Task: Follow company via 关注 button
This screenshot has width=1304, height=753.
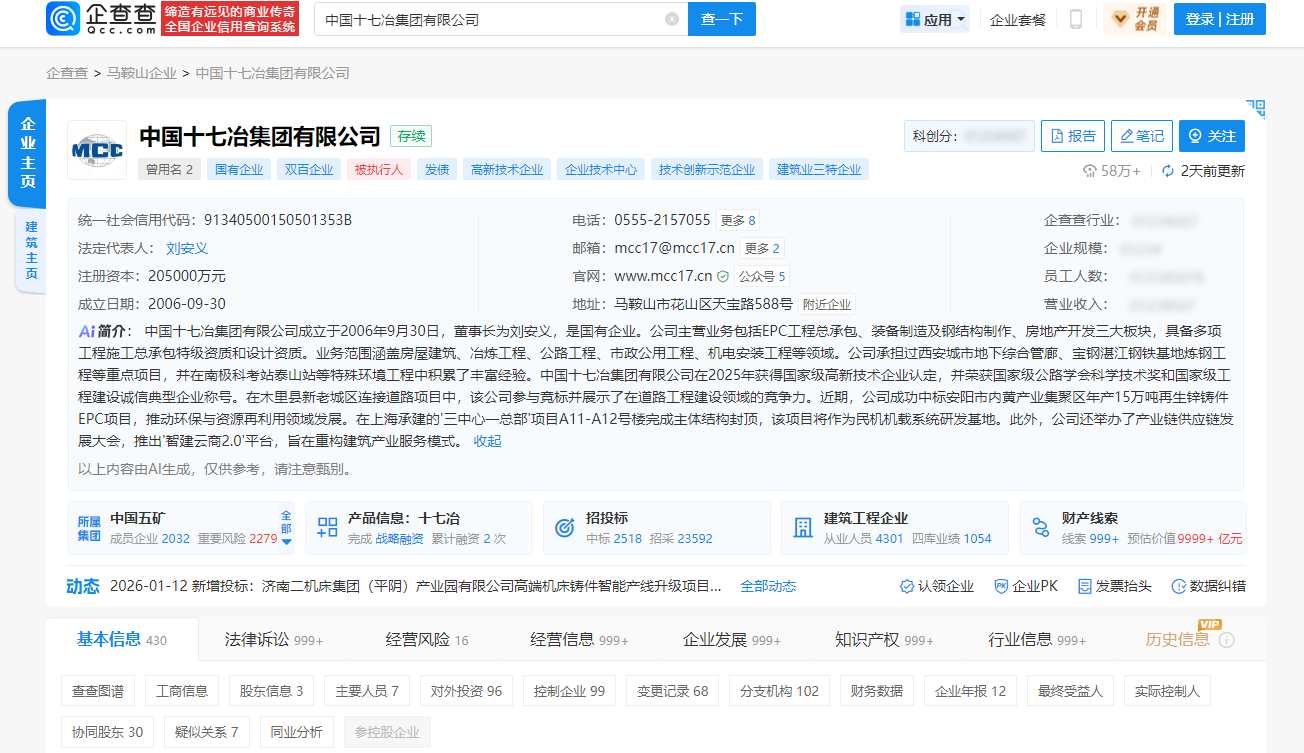Action: point(1211,136)
